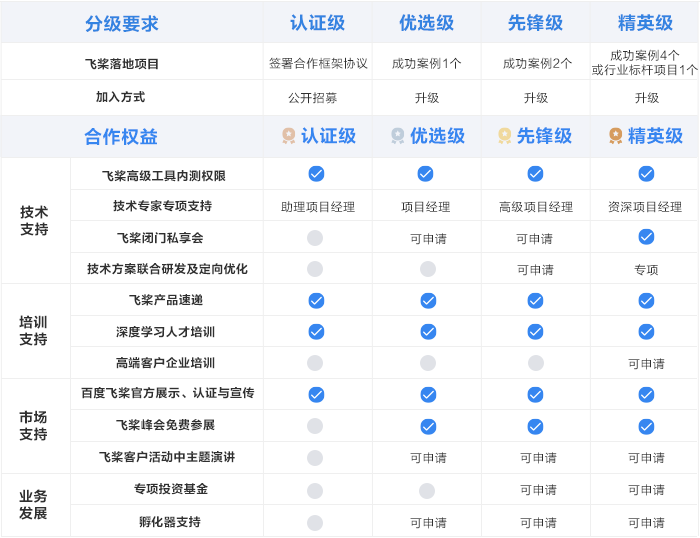Click 认证级 grey dot for 飞桨峰会免费参展

tap(315, 426)
